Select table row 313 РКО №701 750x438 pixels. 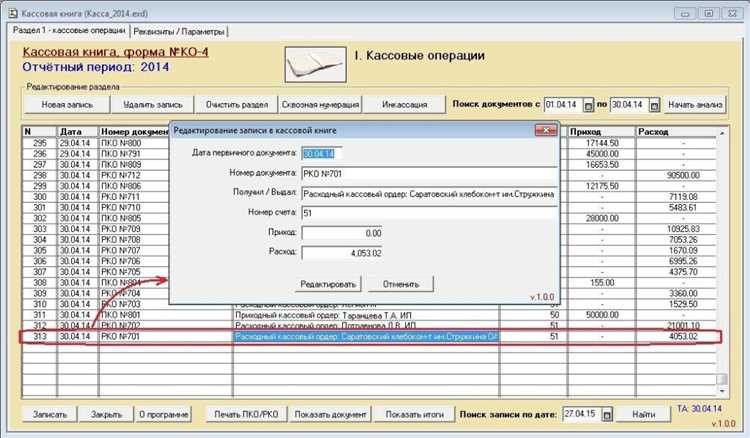click(x=369, y=337)
